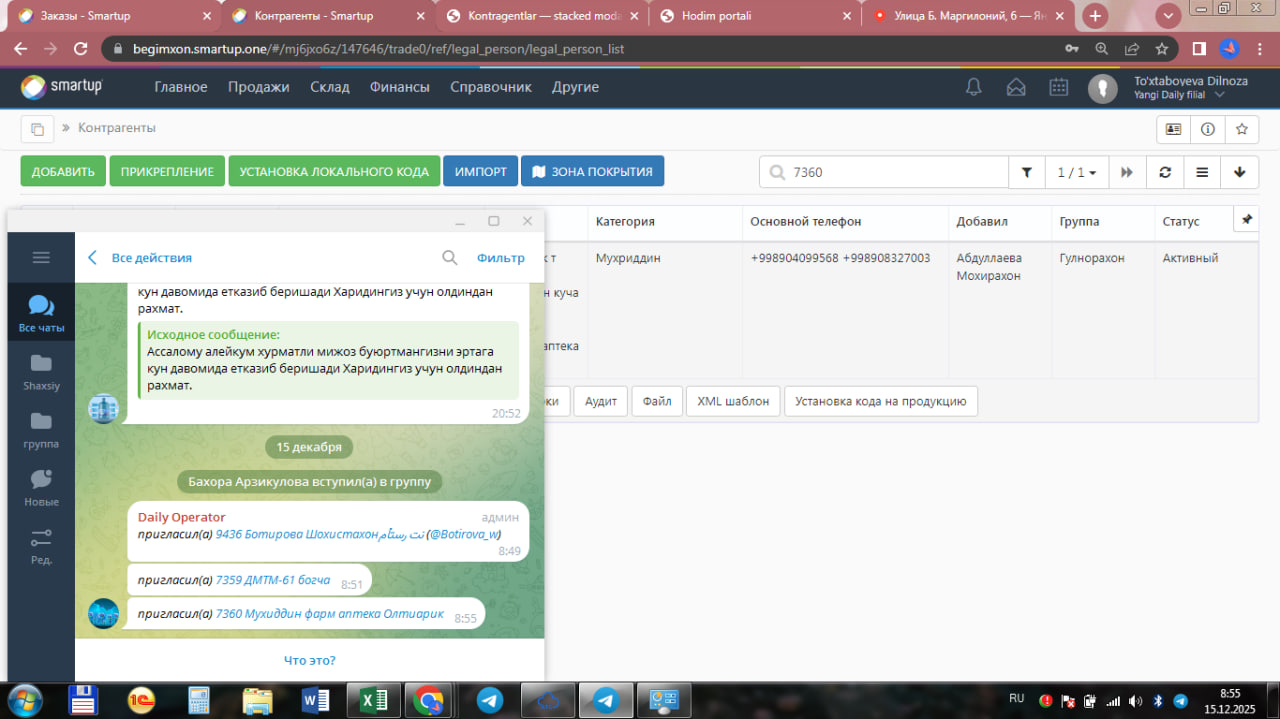The image size is (1280, 719).
Task: Open Excel from Windows taskbar
Action: (x=373, y=700)
